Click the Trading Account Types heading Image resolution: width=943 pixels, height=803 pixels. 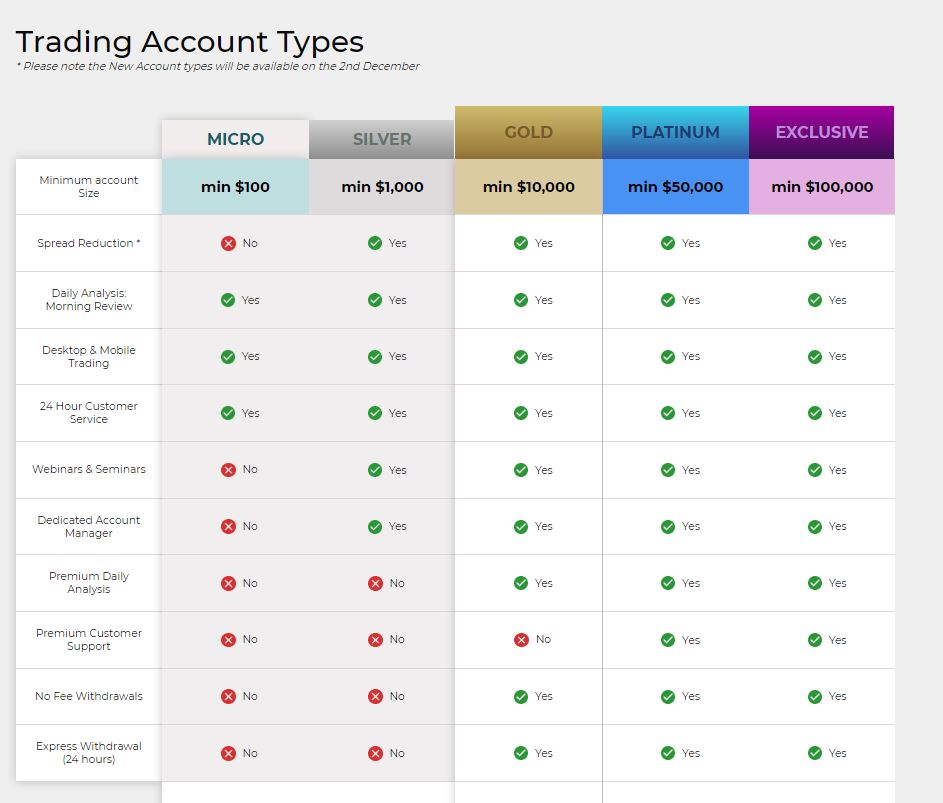coord(190,42)
